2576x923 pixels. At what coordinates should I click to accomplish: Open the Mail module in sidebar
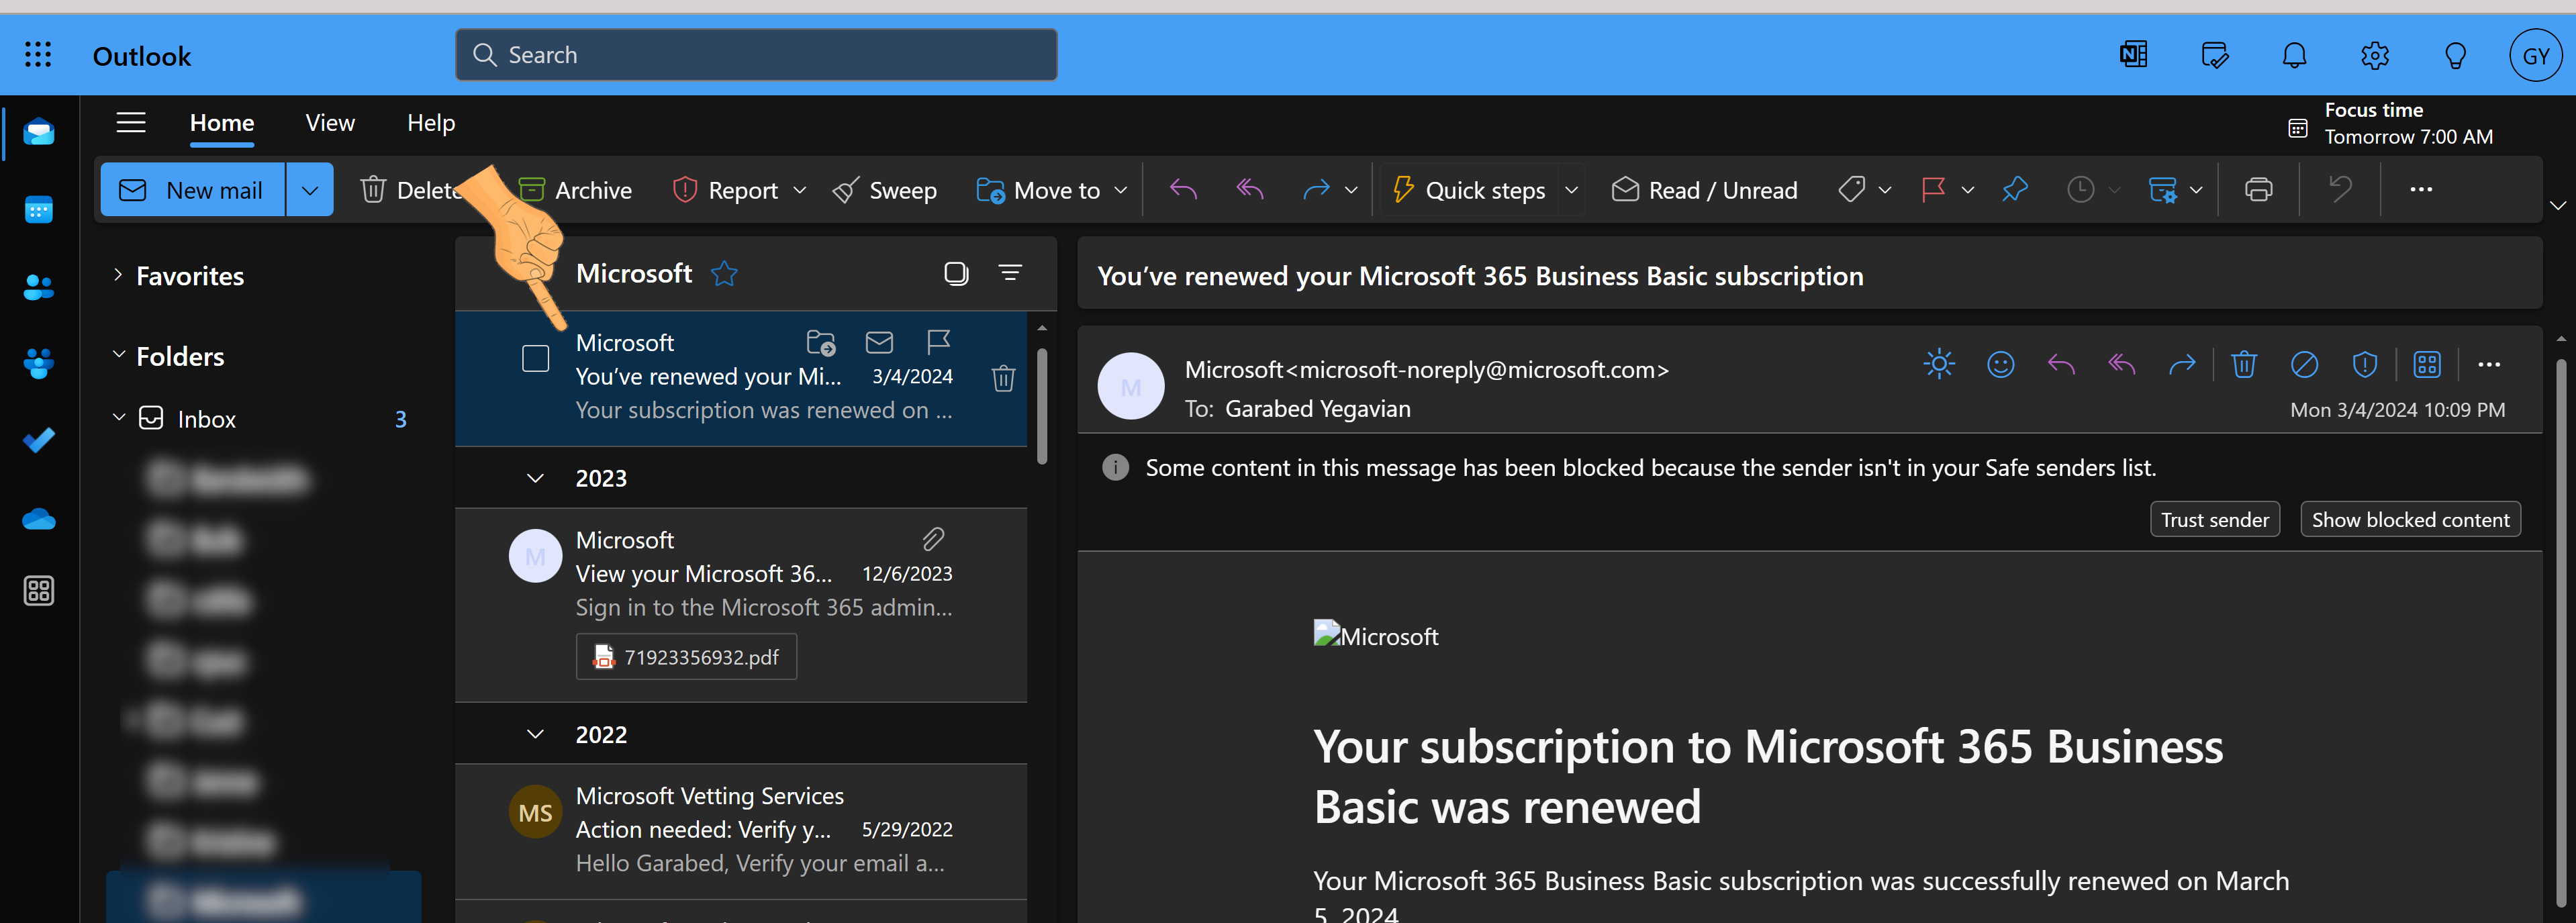click(x=39, y=132)
